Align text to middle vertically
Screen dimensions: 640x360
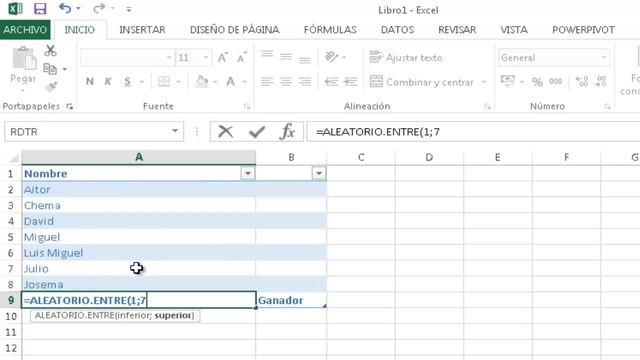click(x=286, y=57)
